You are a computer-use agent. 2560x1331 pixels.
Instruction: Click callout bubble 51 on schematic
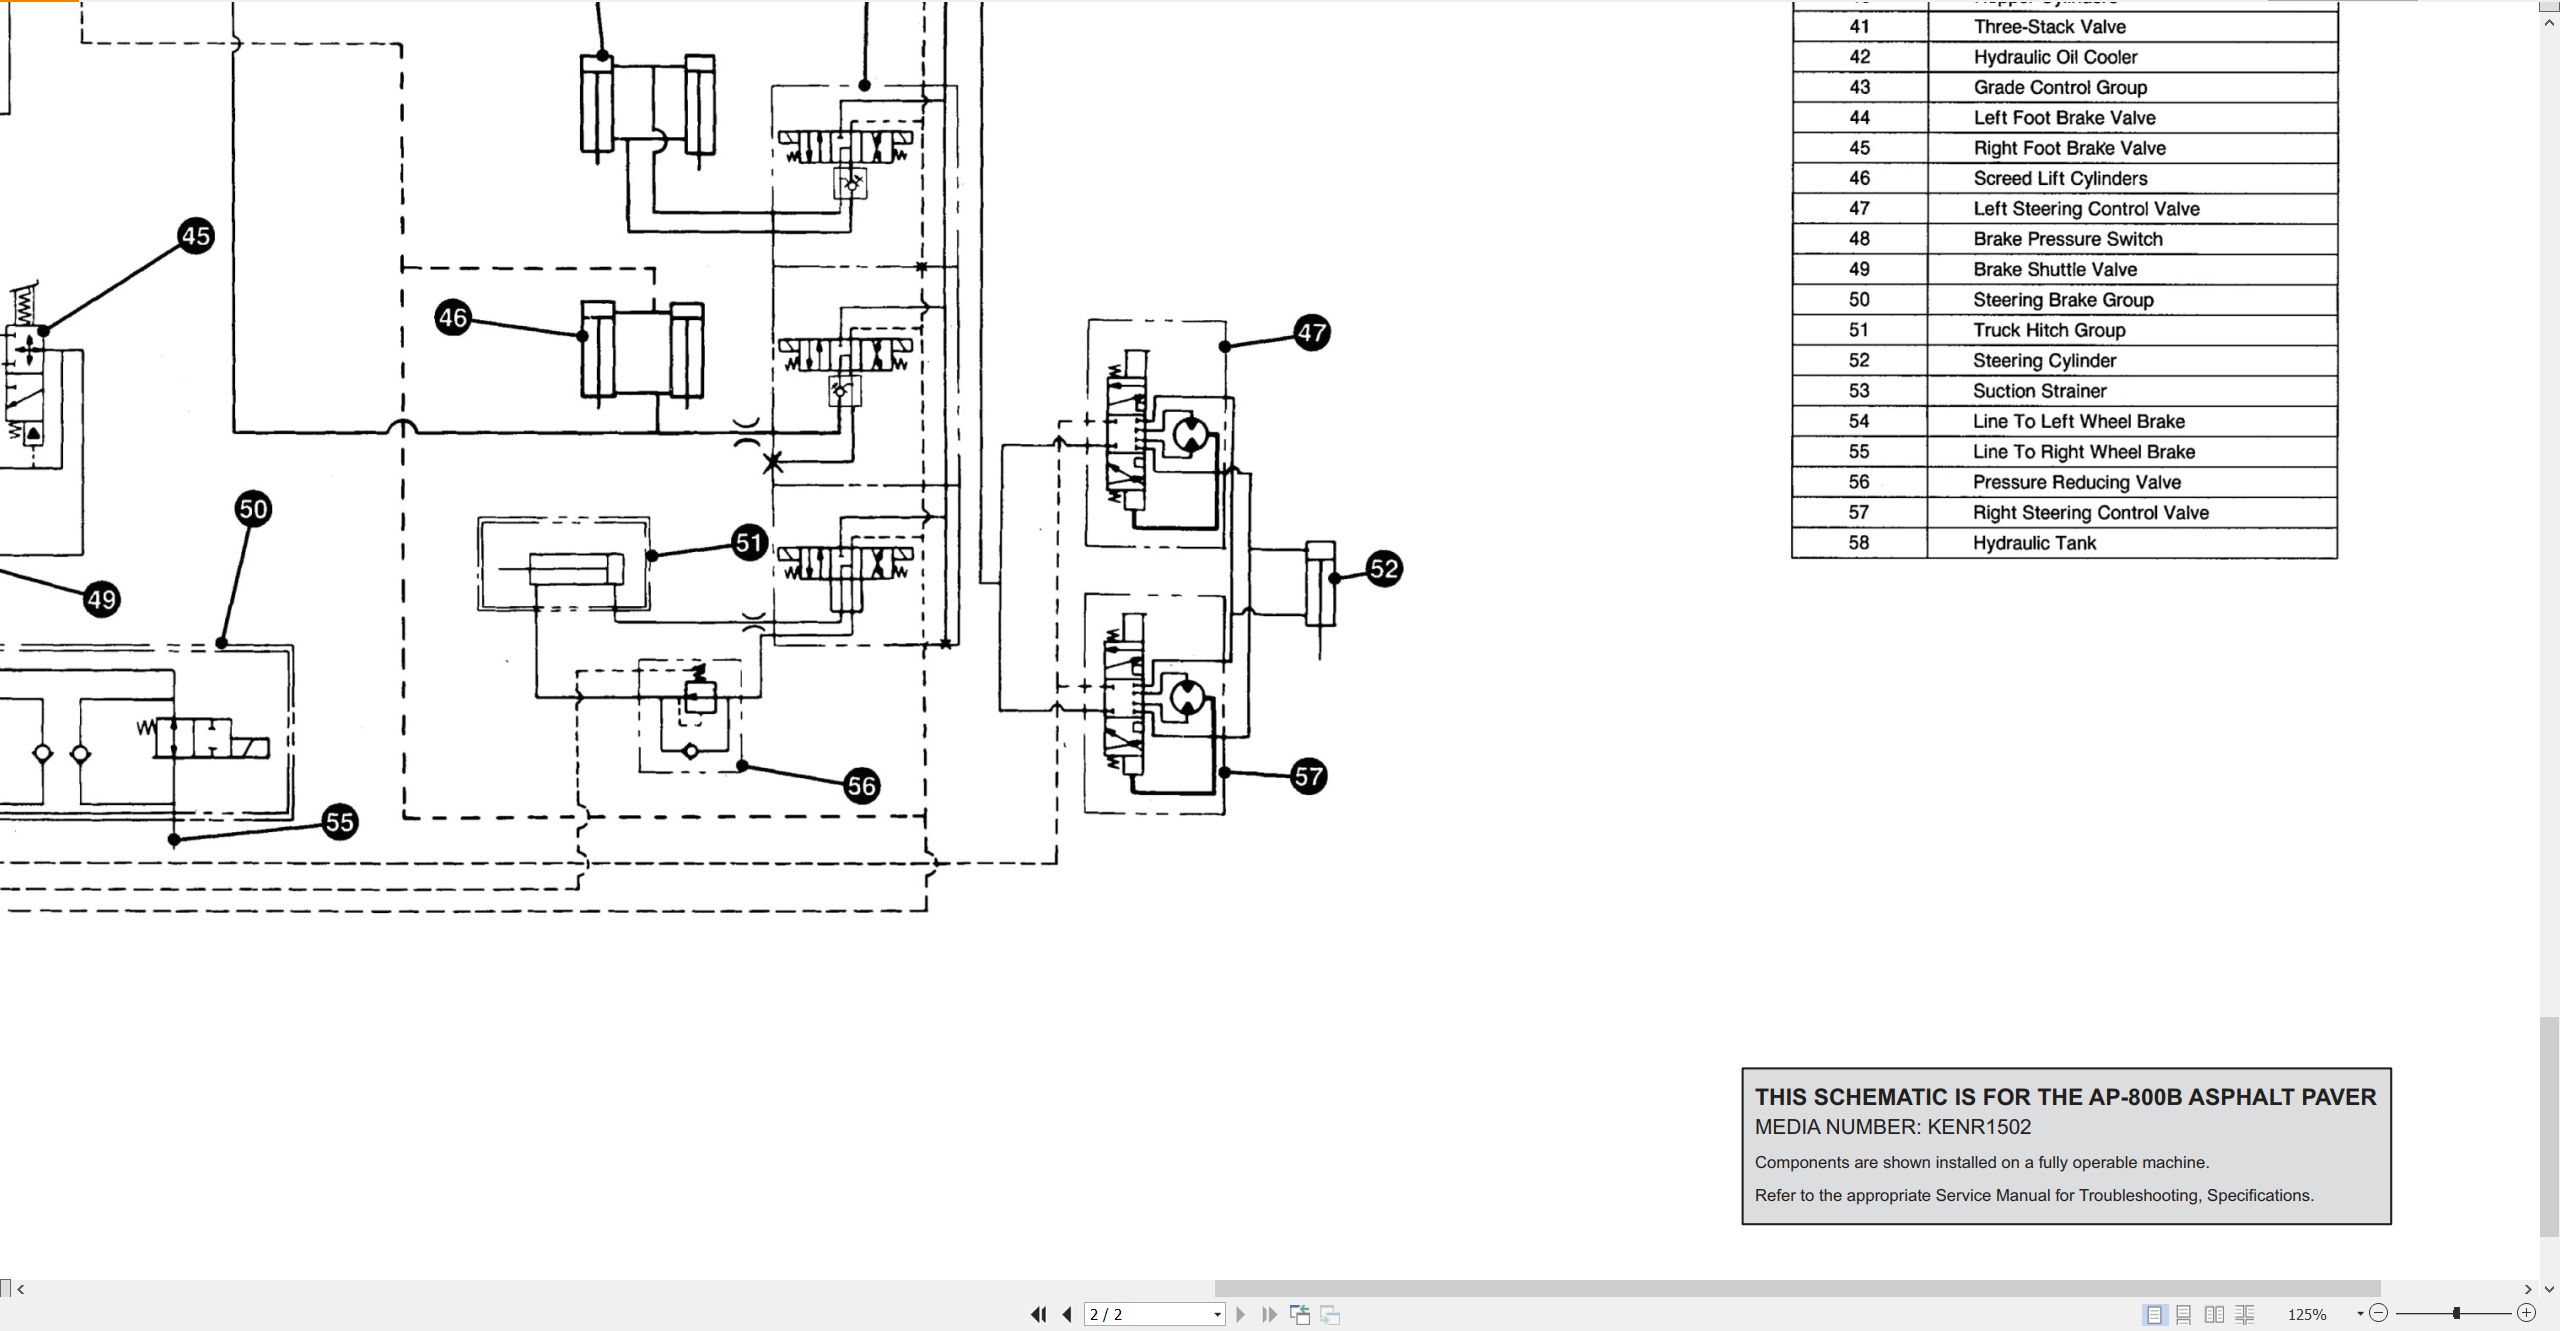(x=749, y=542)
